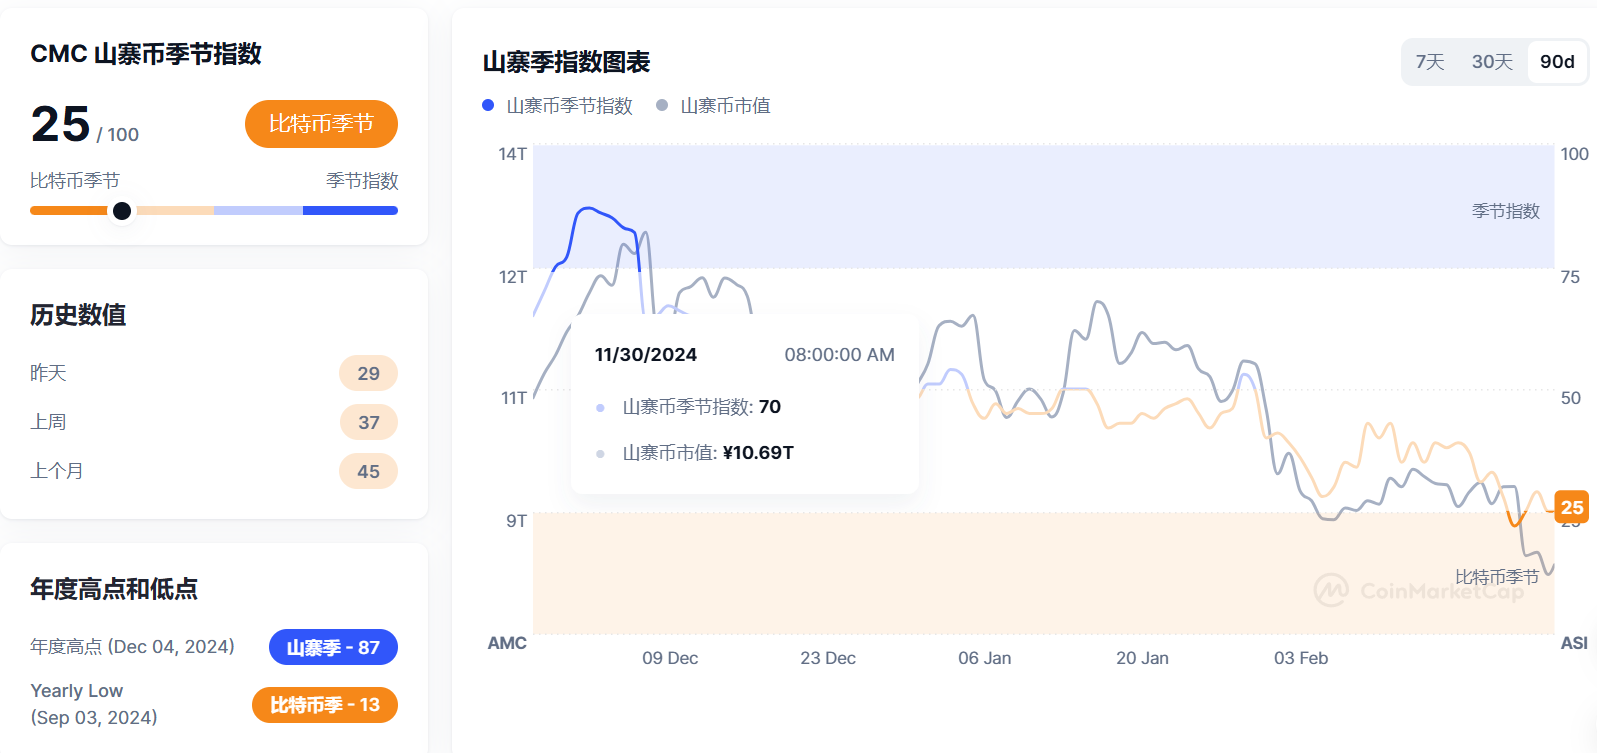Click the CMC 山寨币季节指数 heading
The height and width of the screenshot is (753, 1597).
coord(146,54)
